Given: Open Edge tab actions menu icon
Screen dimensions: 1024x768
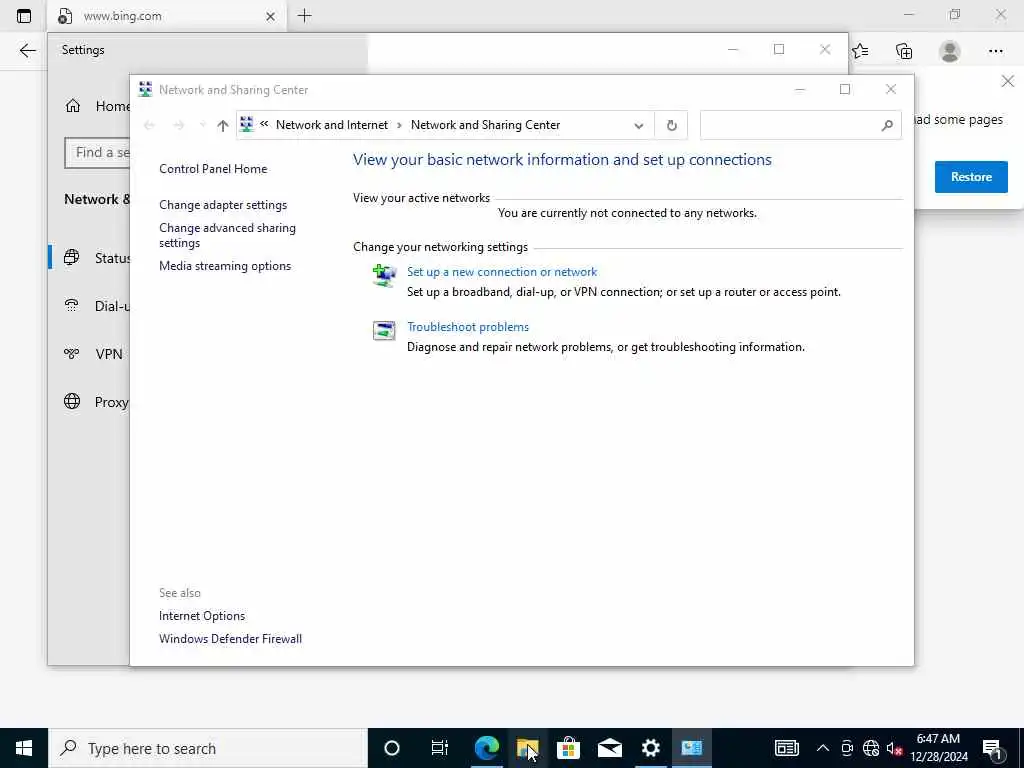Looking at the screenshot, I should point(24,16).
